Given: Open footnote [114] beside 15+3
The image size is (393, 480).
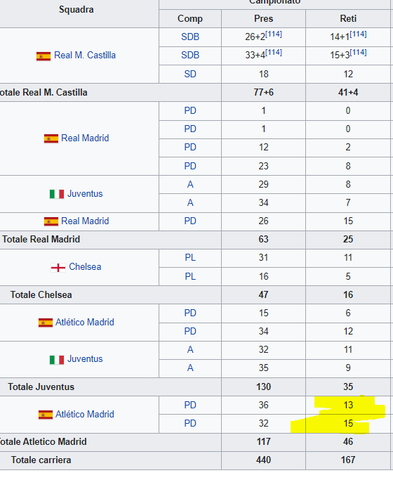Looking at the screenshot, I should pos(358,52).
